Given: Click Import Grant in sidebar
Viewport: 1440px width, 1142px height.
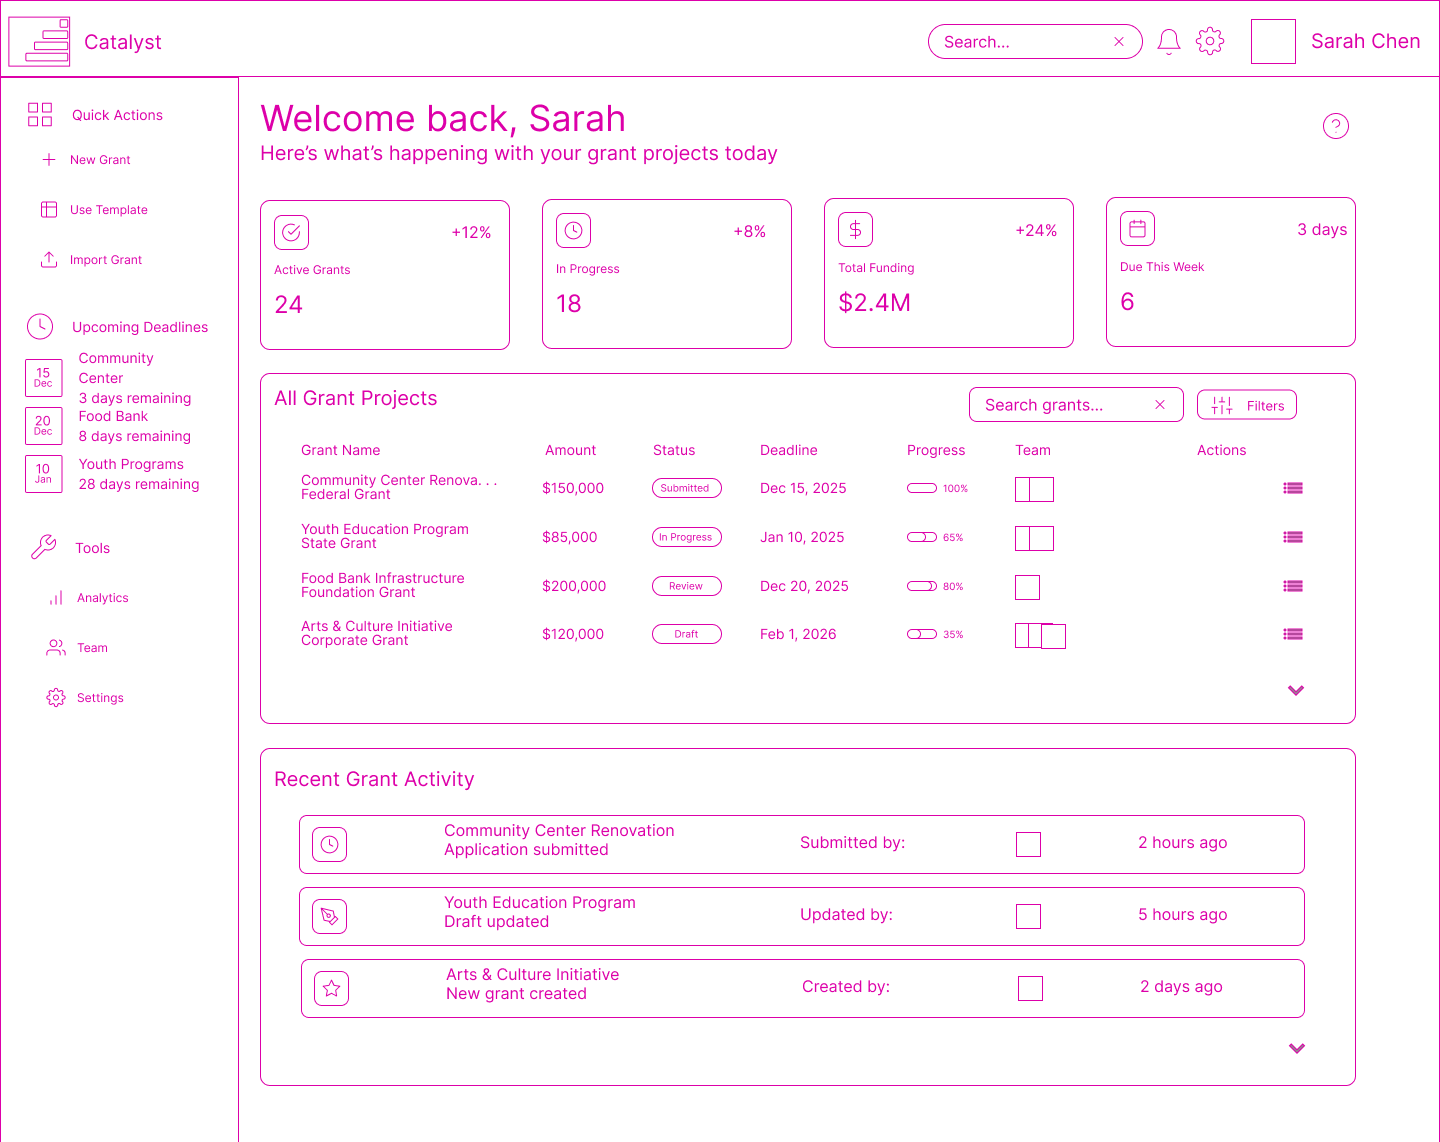Looking at the screenshot, I should [105, 260].
